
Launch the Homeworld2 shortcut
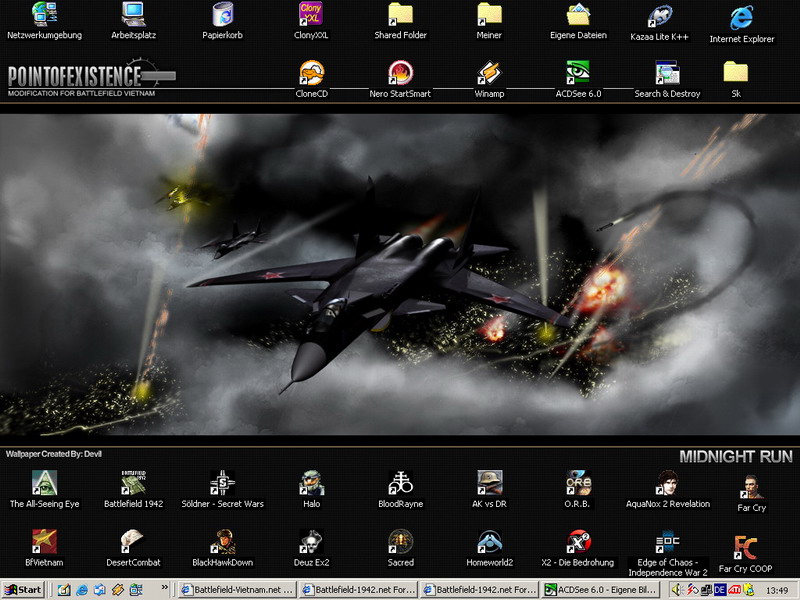tap(489, 548)
